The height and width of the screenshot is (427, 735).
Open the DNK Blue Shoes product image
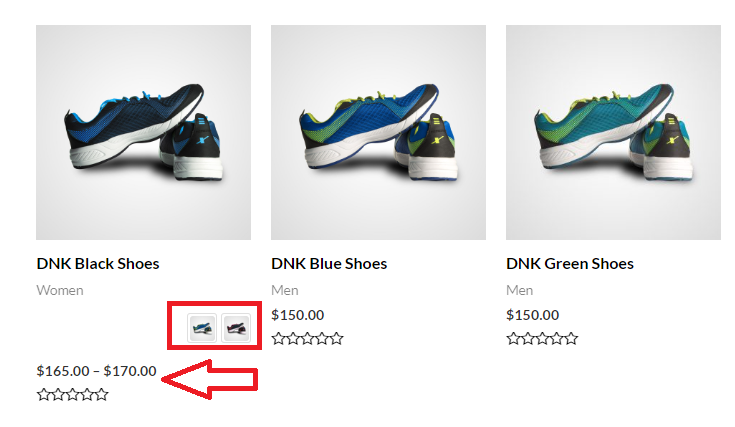tap(378, 133)
